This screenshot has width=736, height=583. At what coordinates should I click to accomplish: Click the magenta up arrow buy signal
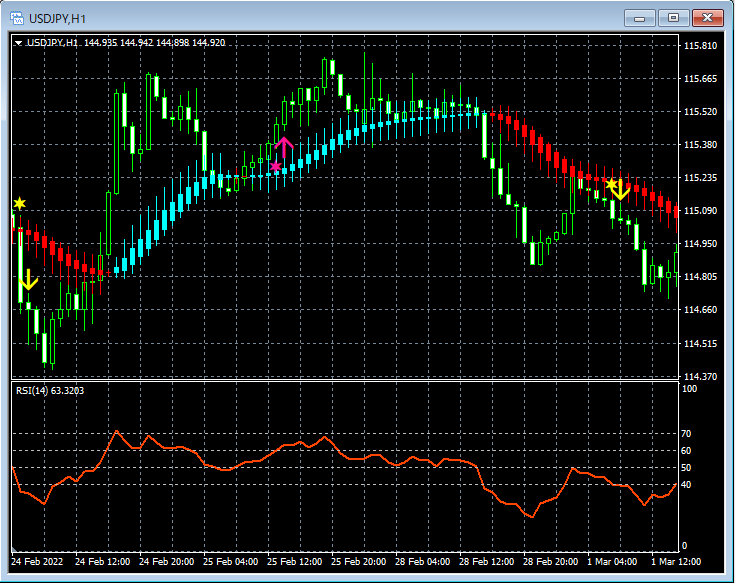pyautogui.click(x=284, y=147)
